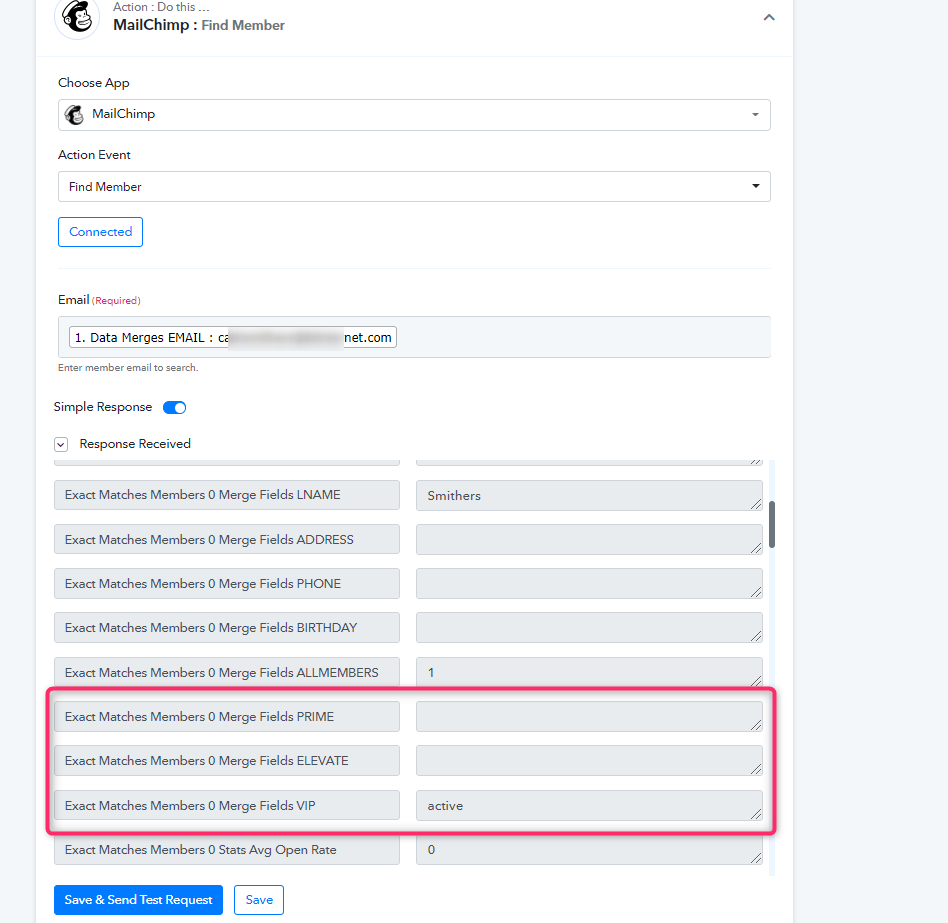Screen dimensions: 948x923
Task: Click resize handle of ALLMEMBERS value field
Action: tap(756, 681)
